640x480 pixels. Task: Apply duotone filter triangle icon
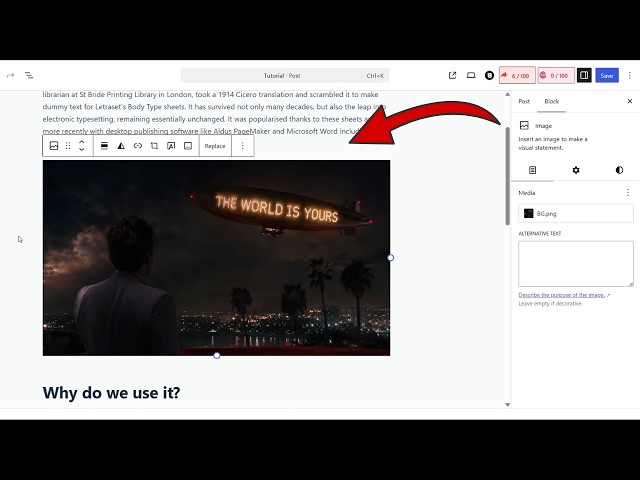[121, 146]
